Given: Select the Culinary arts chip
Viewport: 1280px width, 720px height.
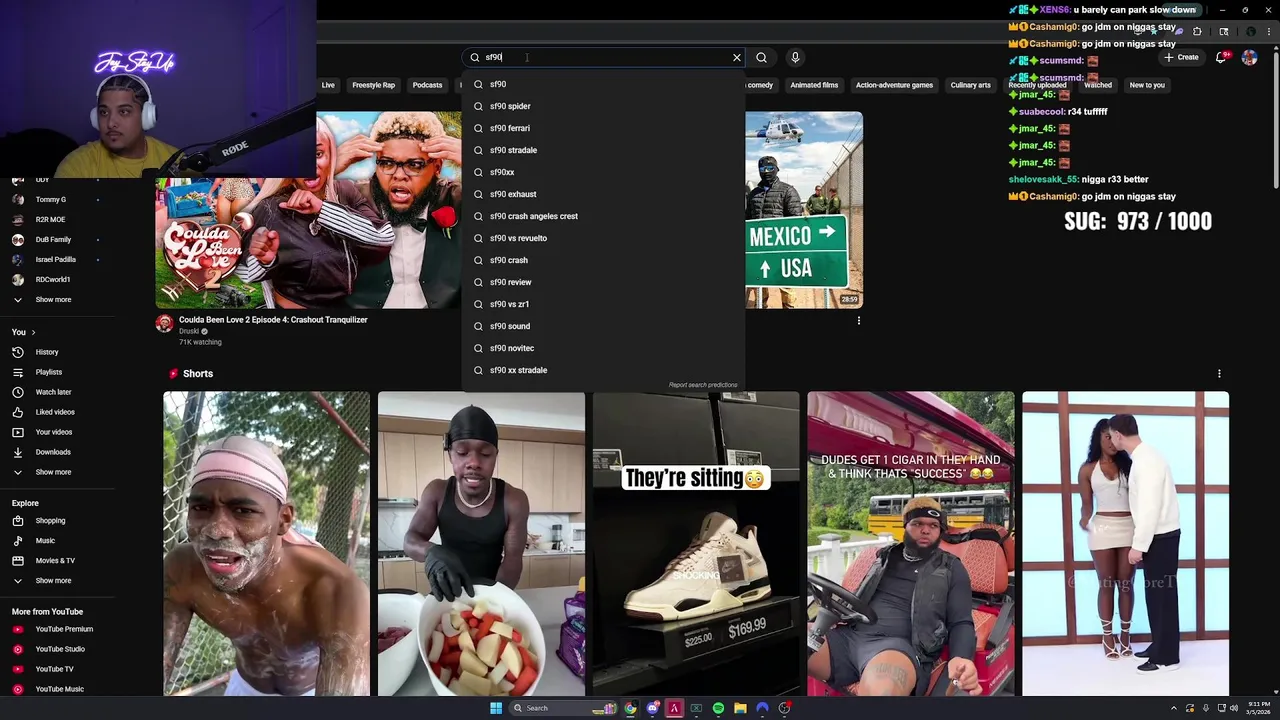Looking at the screenshot, I should (970, 85).
